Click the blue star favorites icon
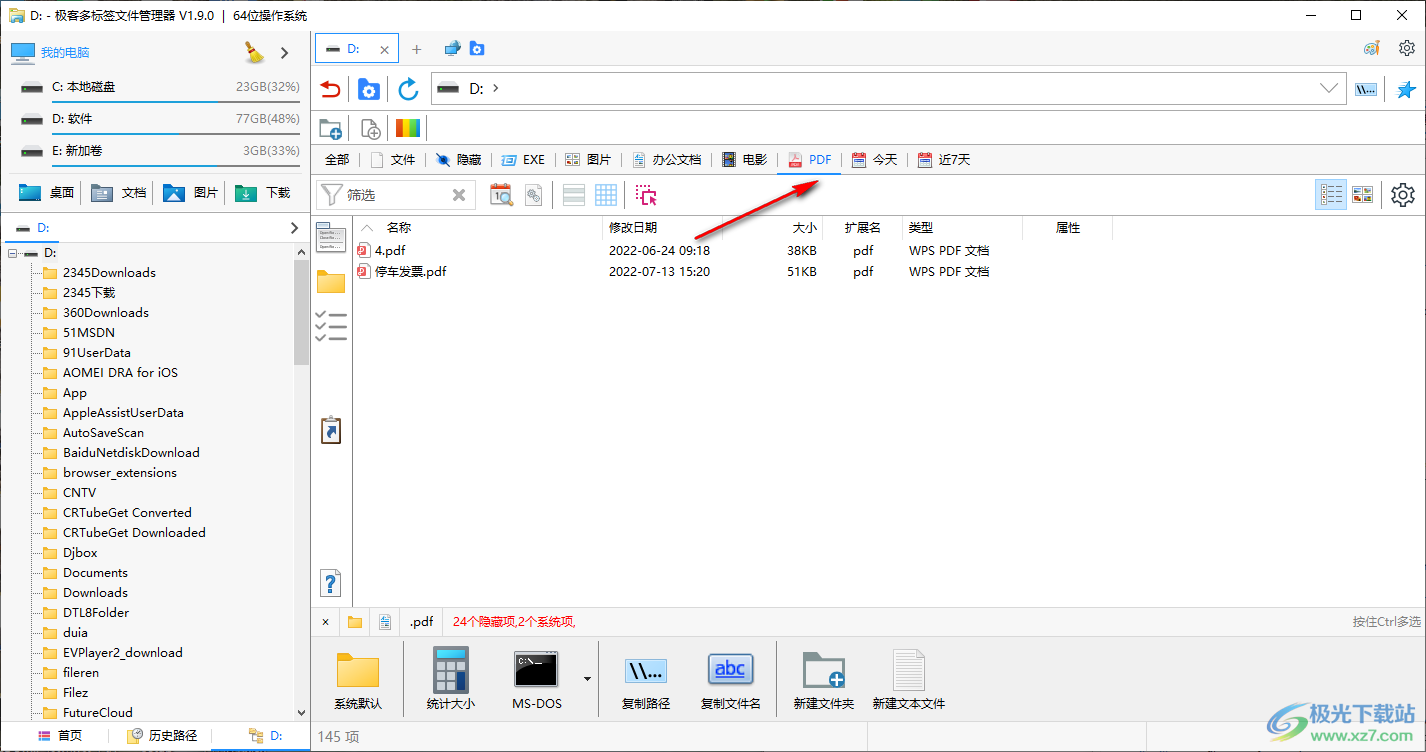Viewport: 1426px width, 752px height. [1406, 89]
